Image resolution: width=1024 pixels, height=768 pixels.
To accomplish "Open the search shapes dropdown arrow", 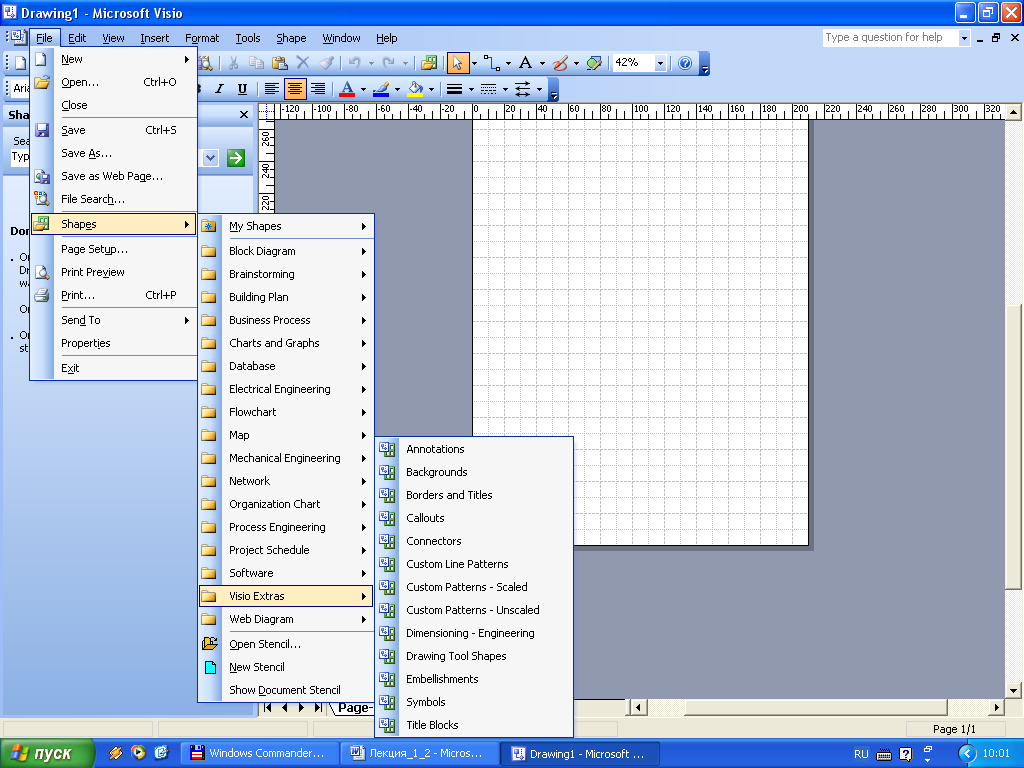I will coord(210,157).
